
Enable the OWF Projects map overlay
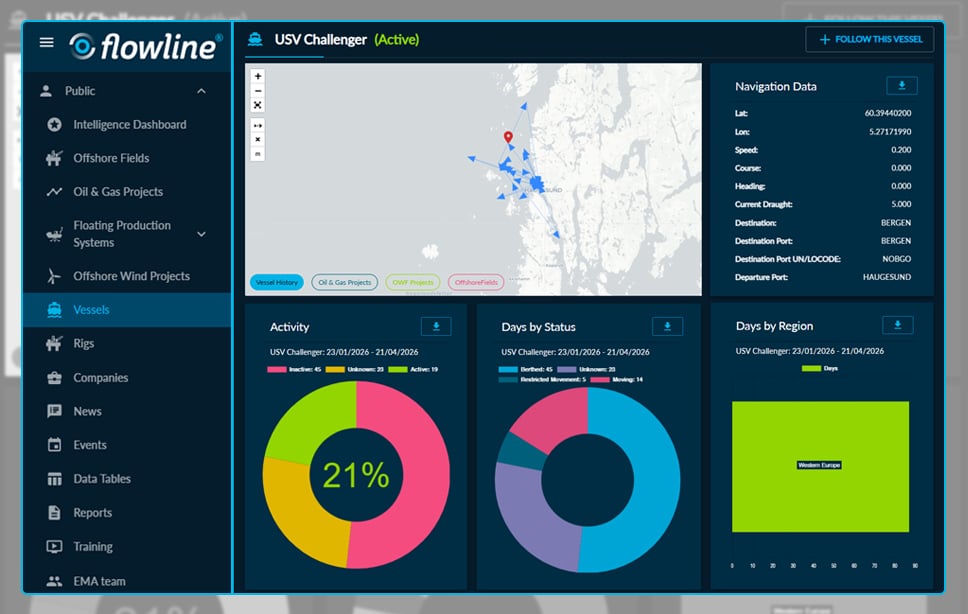tap(412, 282)
